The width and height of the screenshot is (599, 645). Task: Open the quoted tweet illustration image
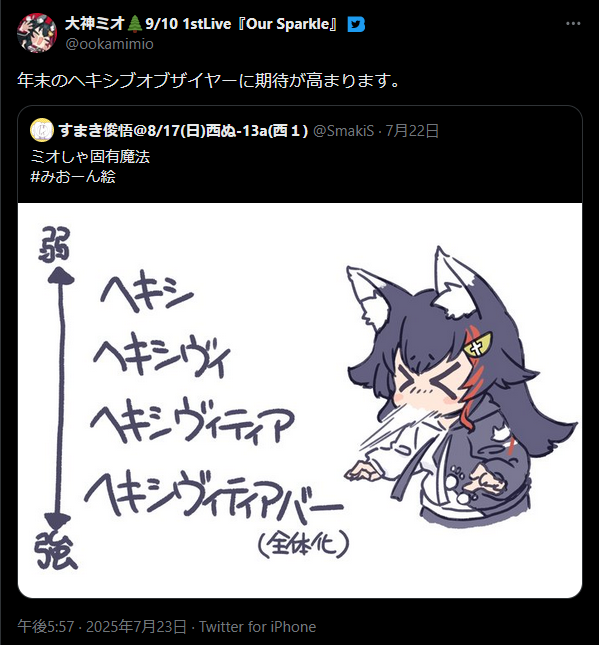(300, 400)
